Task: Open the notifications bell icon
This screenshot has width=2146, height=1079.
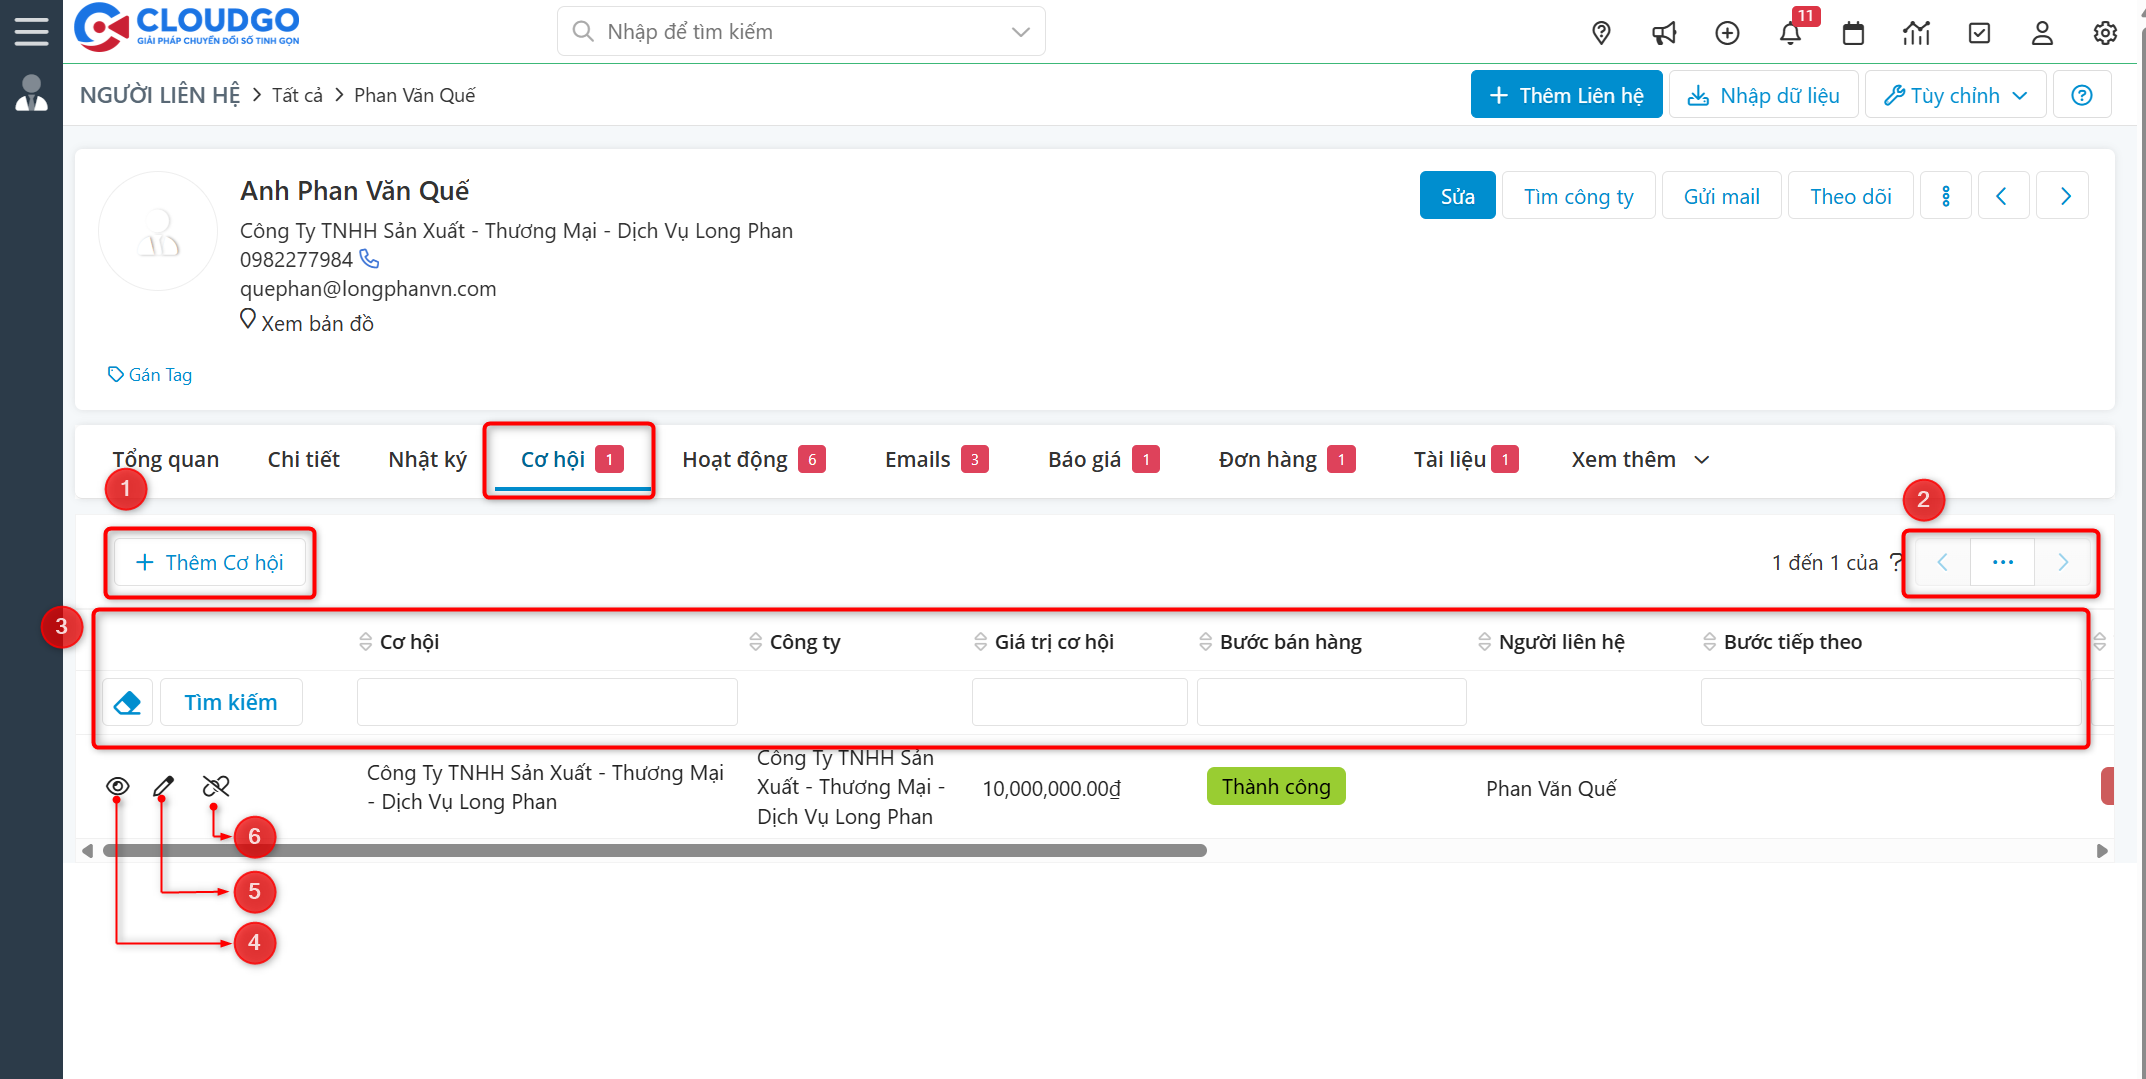Action: click(1790, 33)
